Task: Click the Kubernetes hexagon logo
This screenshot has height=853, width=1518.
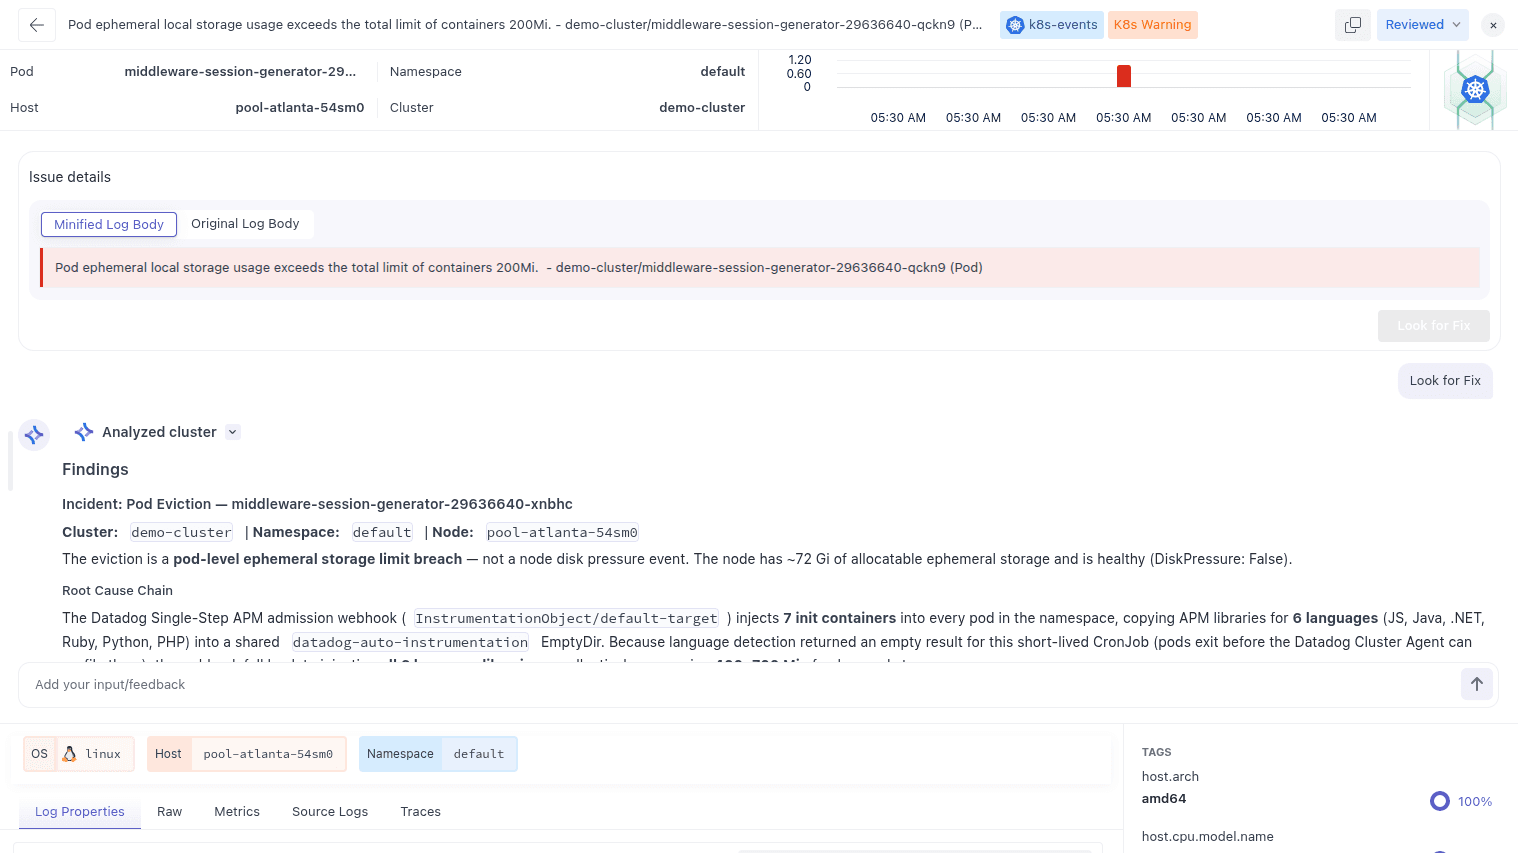Action: tap(1475, 90)
